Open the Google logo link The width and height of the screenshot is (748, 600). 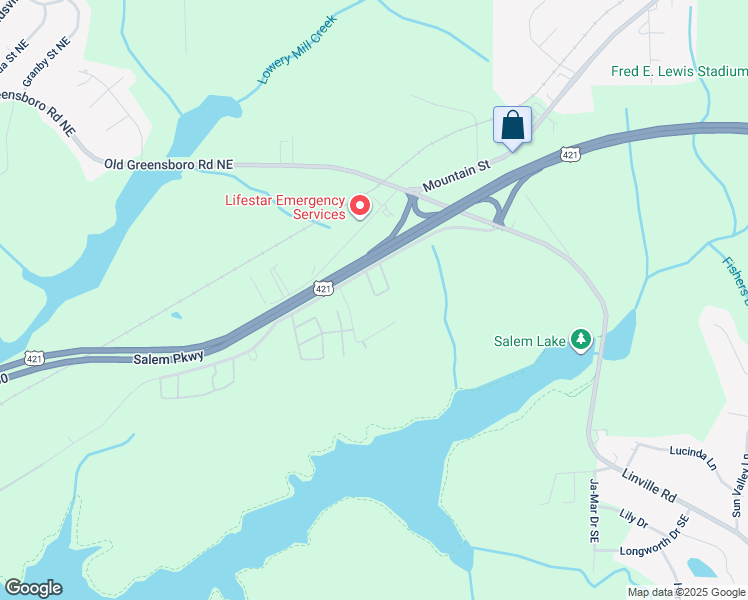[x=33, y=588]
